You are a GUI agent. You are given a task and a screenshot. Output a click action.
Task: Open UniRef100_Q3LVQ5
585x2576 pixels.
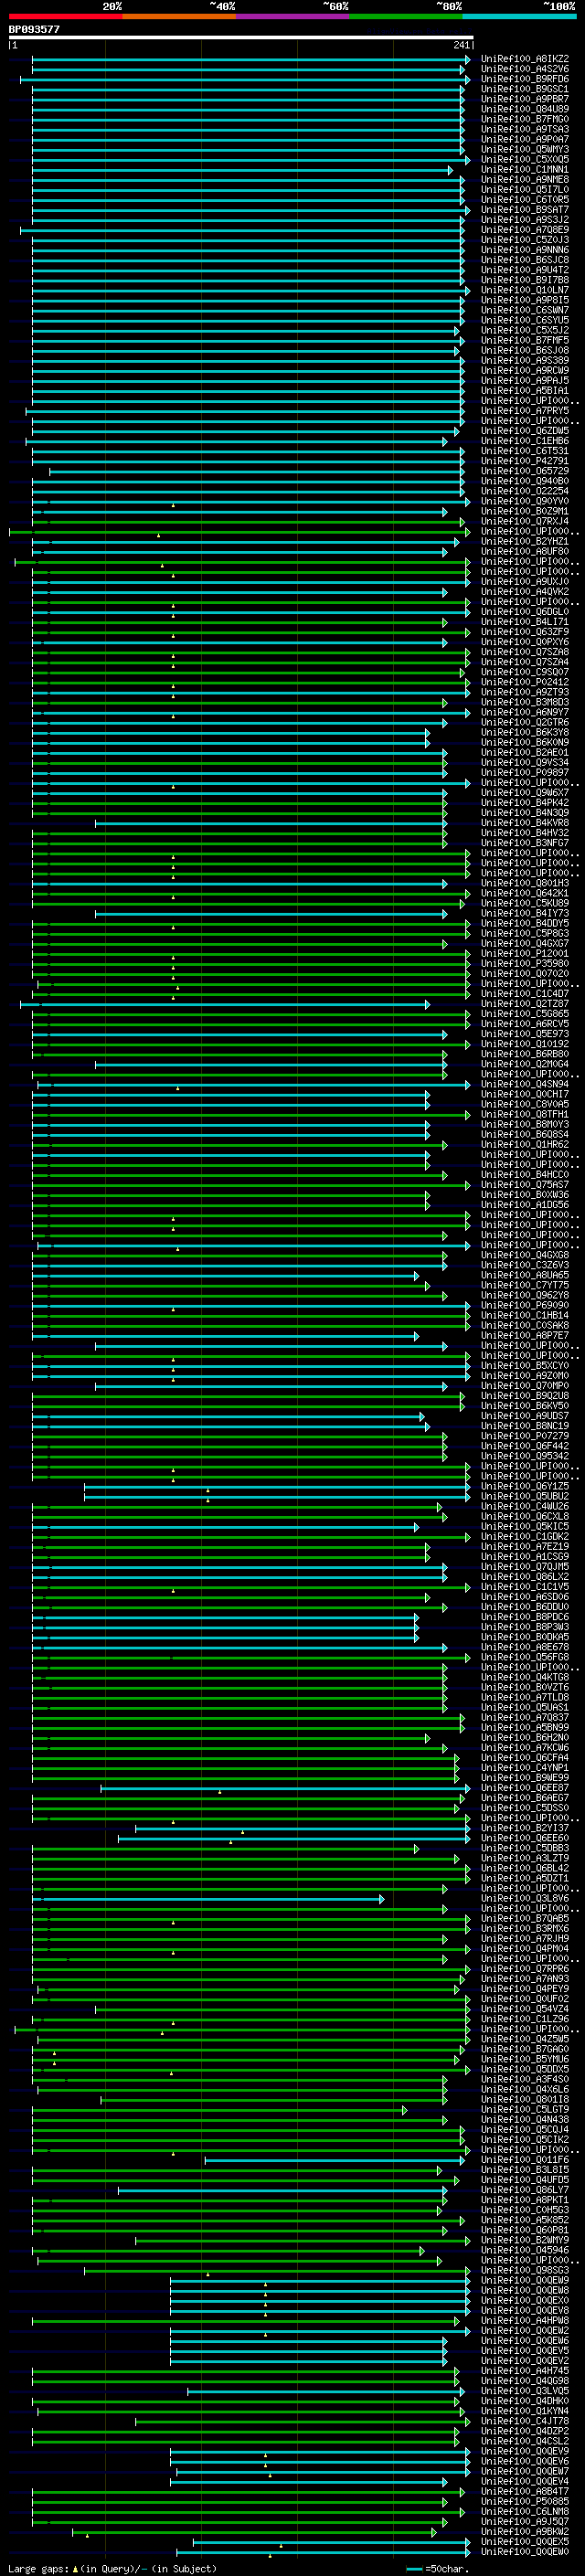[525, 2390]
